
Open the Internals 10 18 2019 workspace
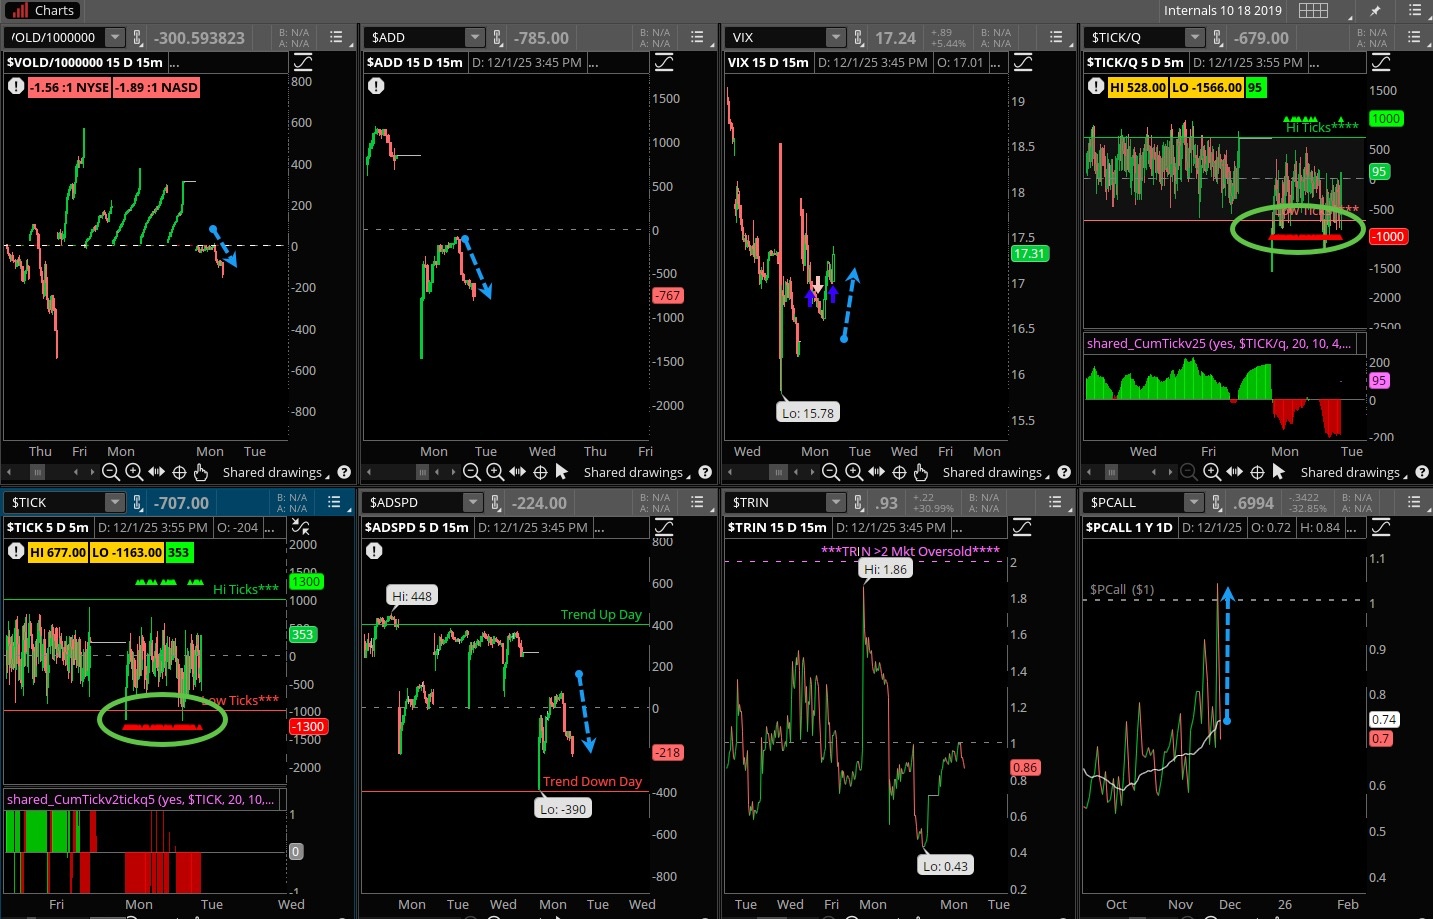point(1222,11)
